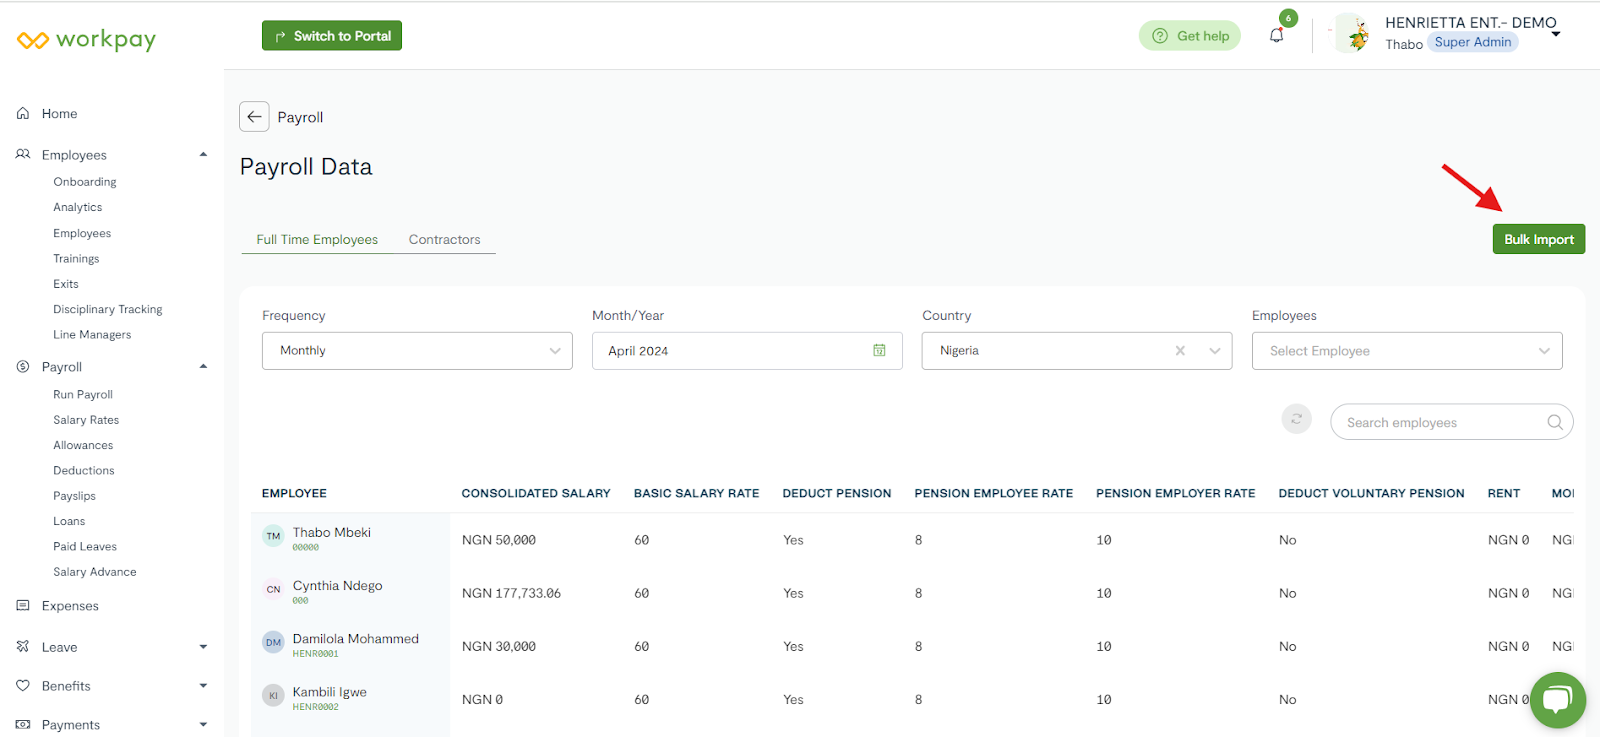Viewport: 1600px width, 737px height.
Task: Click Thabo Mbeki's TM avatar
Action: pyautogui.click(x=273, y=536)
